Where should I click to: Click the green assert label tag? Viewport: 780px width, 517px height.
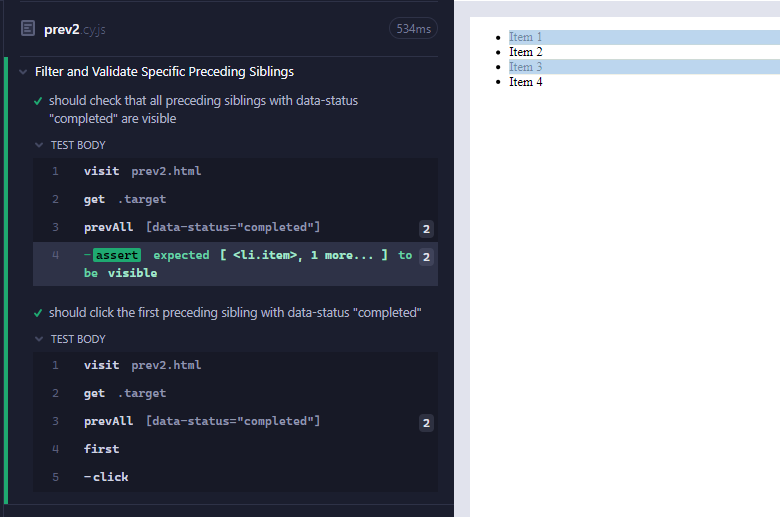pyautogui.click(x=117, y=255)
